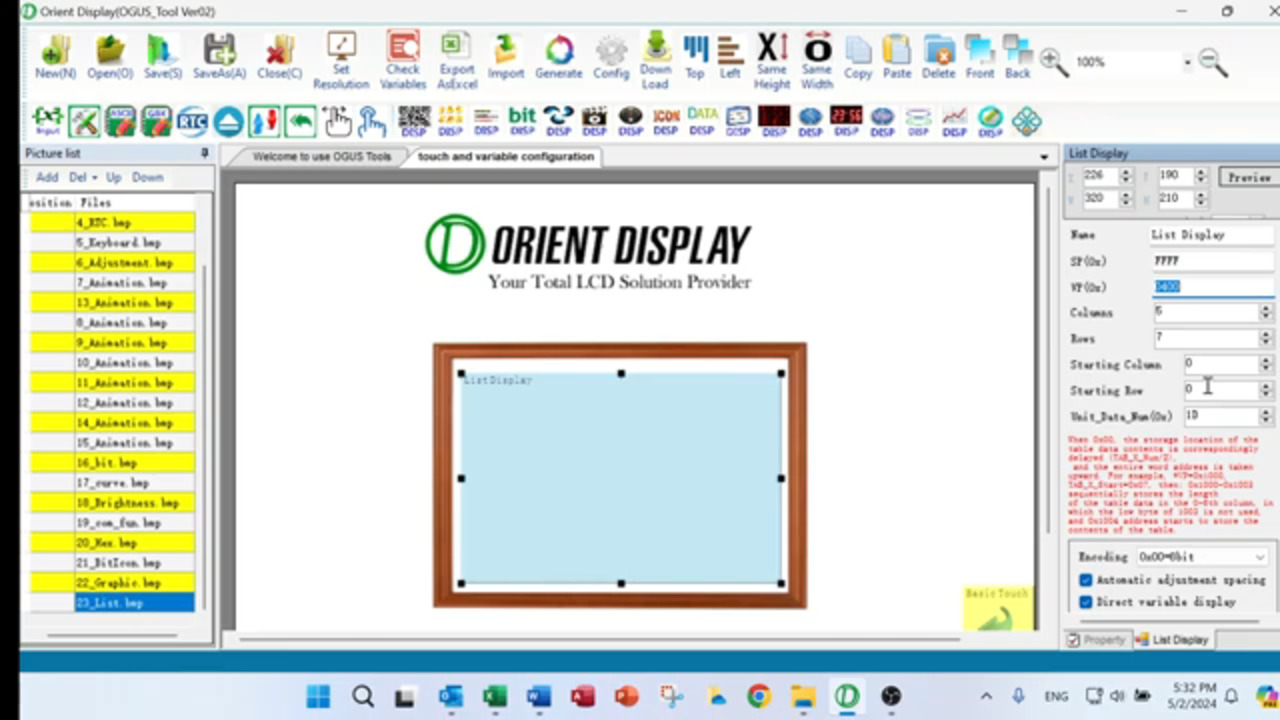The image size is (1280, 720).
Task: Open the 100% zoom level dropdown
Action: click(1187, 62)
